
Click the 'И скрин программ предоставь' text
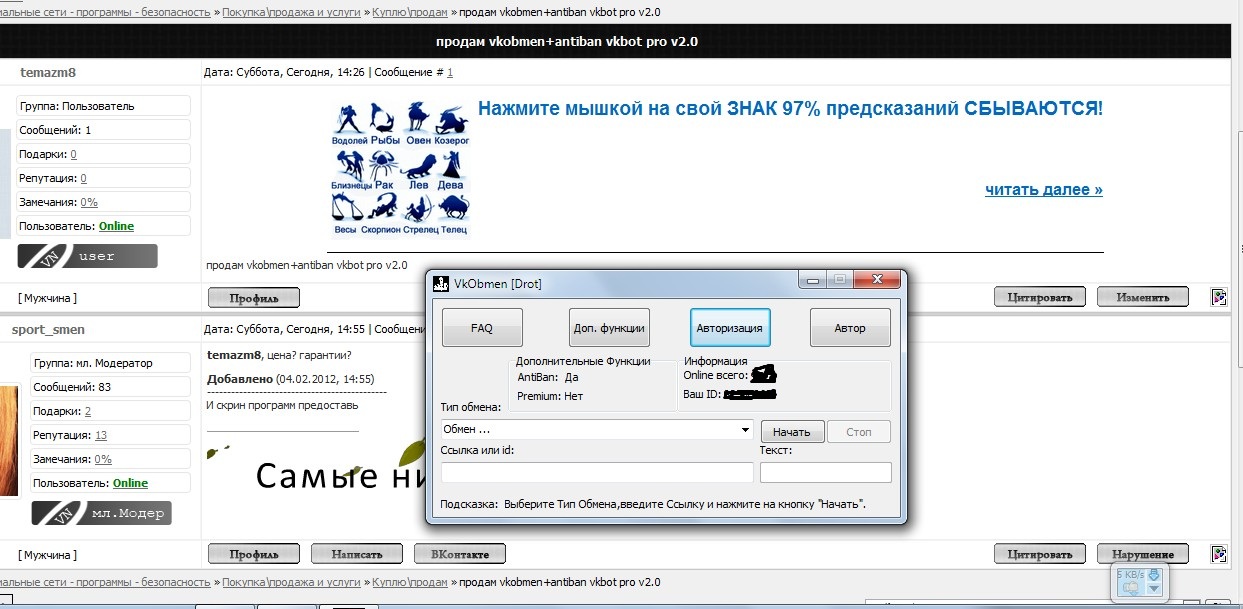click(x=282, y=405)
